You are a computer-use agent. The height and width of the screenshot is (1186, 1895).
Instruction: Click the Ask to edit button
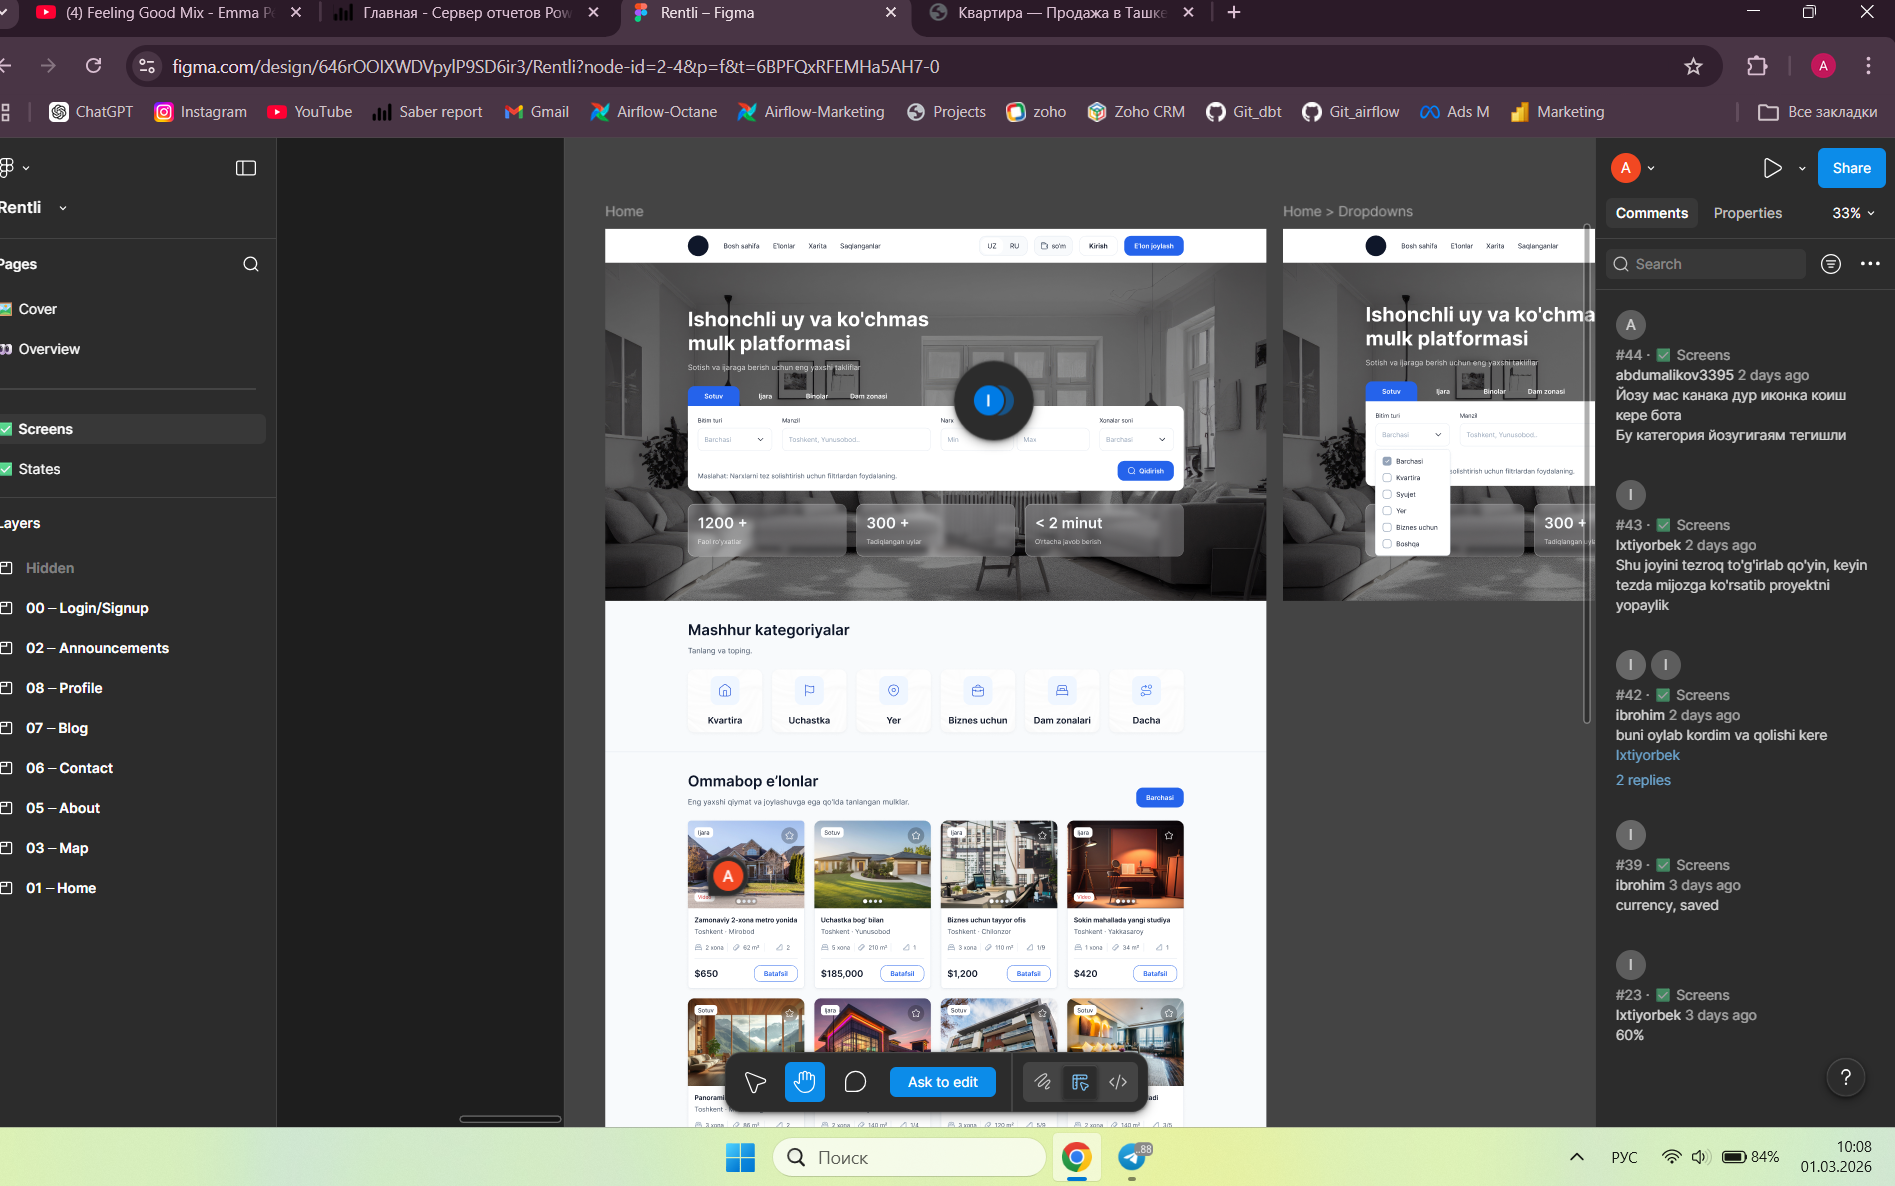coord(942,1082)
